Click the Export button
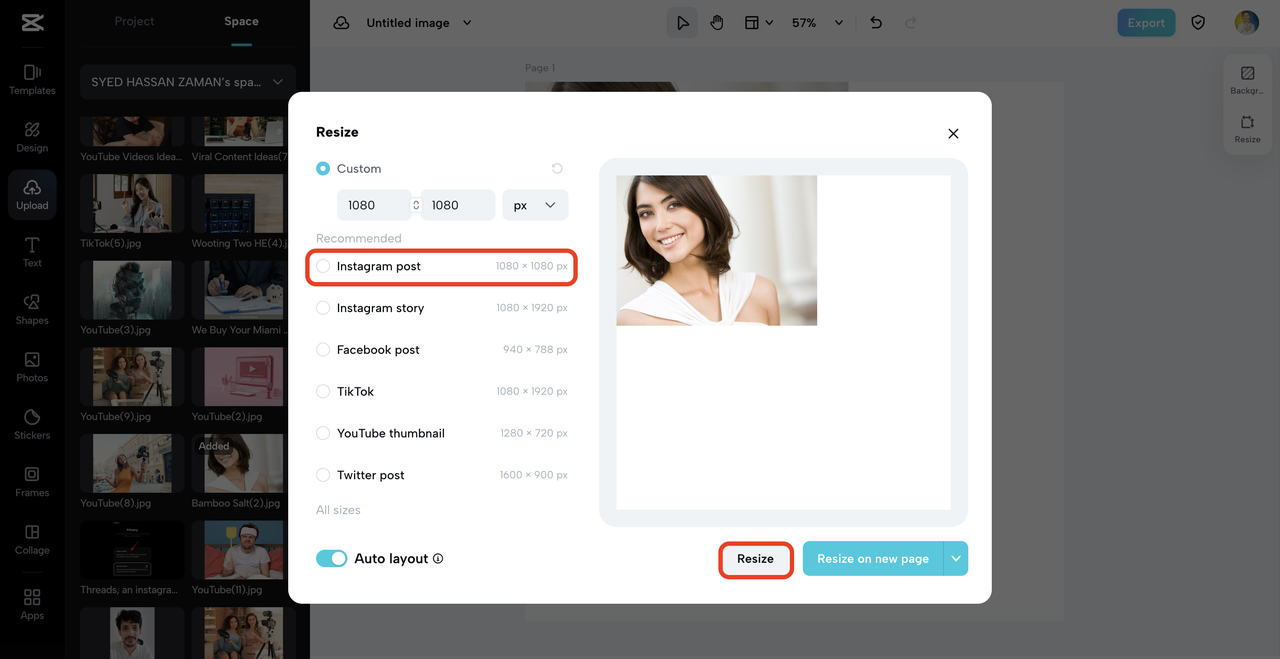This screenshot has width=1280, height=659. coord(1146,22)
